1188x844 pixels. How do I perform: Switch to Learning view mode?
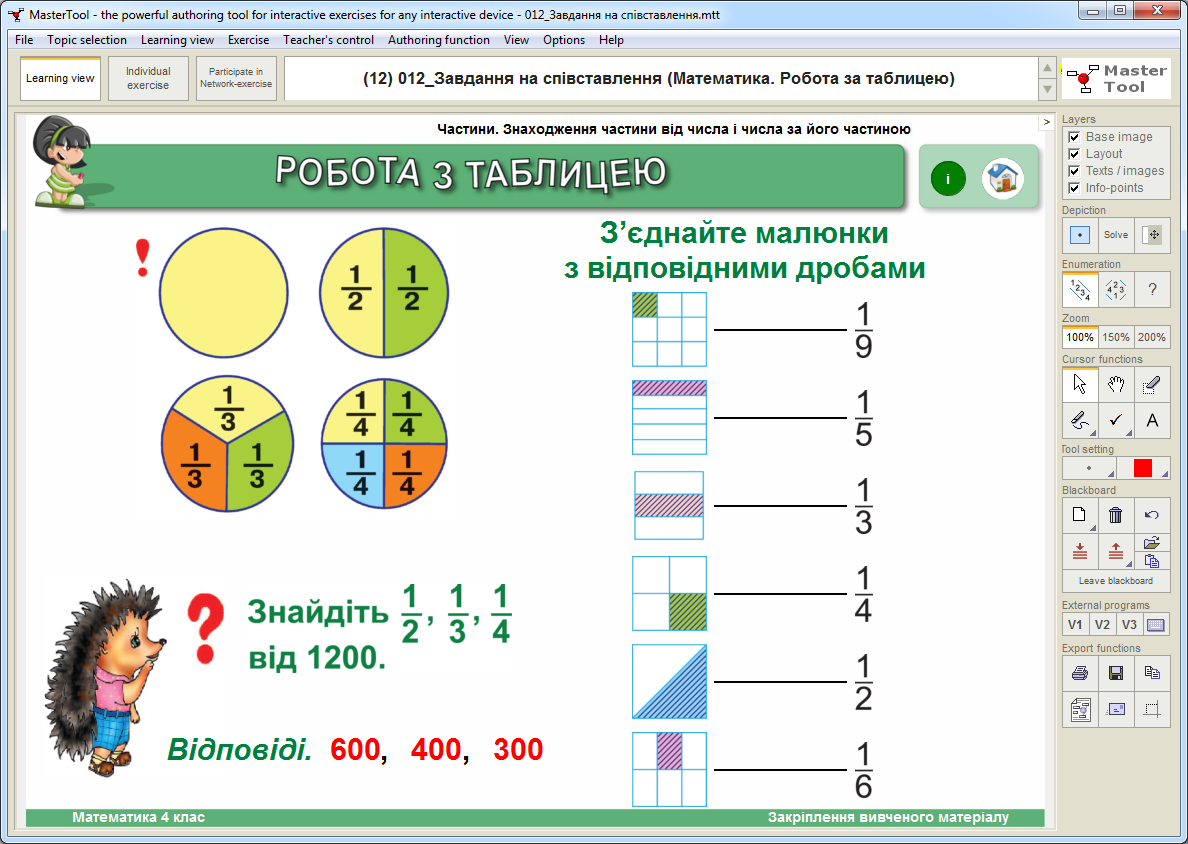(61, 78)
